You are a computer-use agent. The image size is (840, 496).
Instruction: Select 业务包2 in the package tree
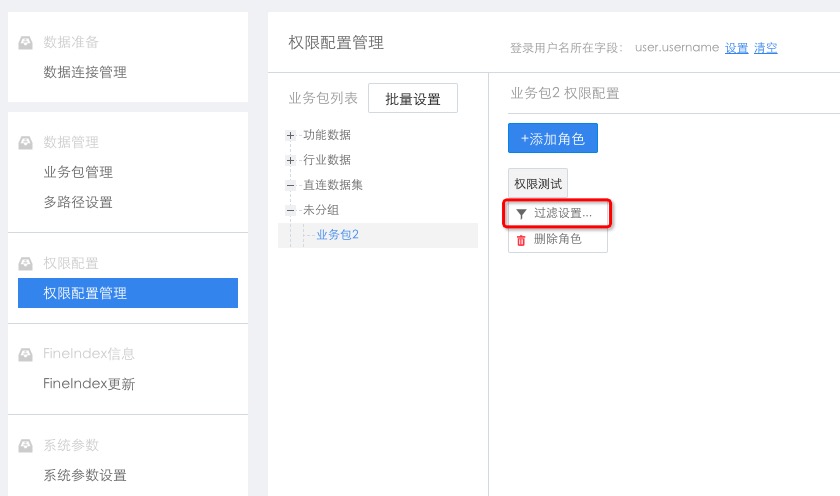(337, 235)
